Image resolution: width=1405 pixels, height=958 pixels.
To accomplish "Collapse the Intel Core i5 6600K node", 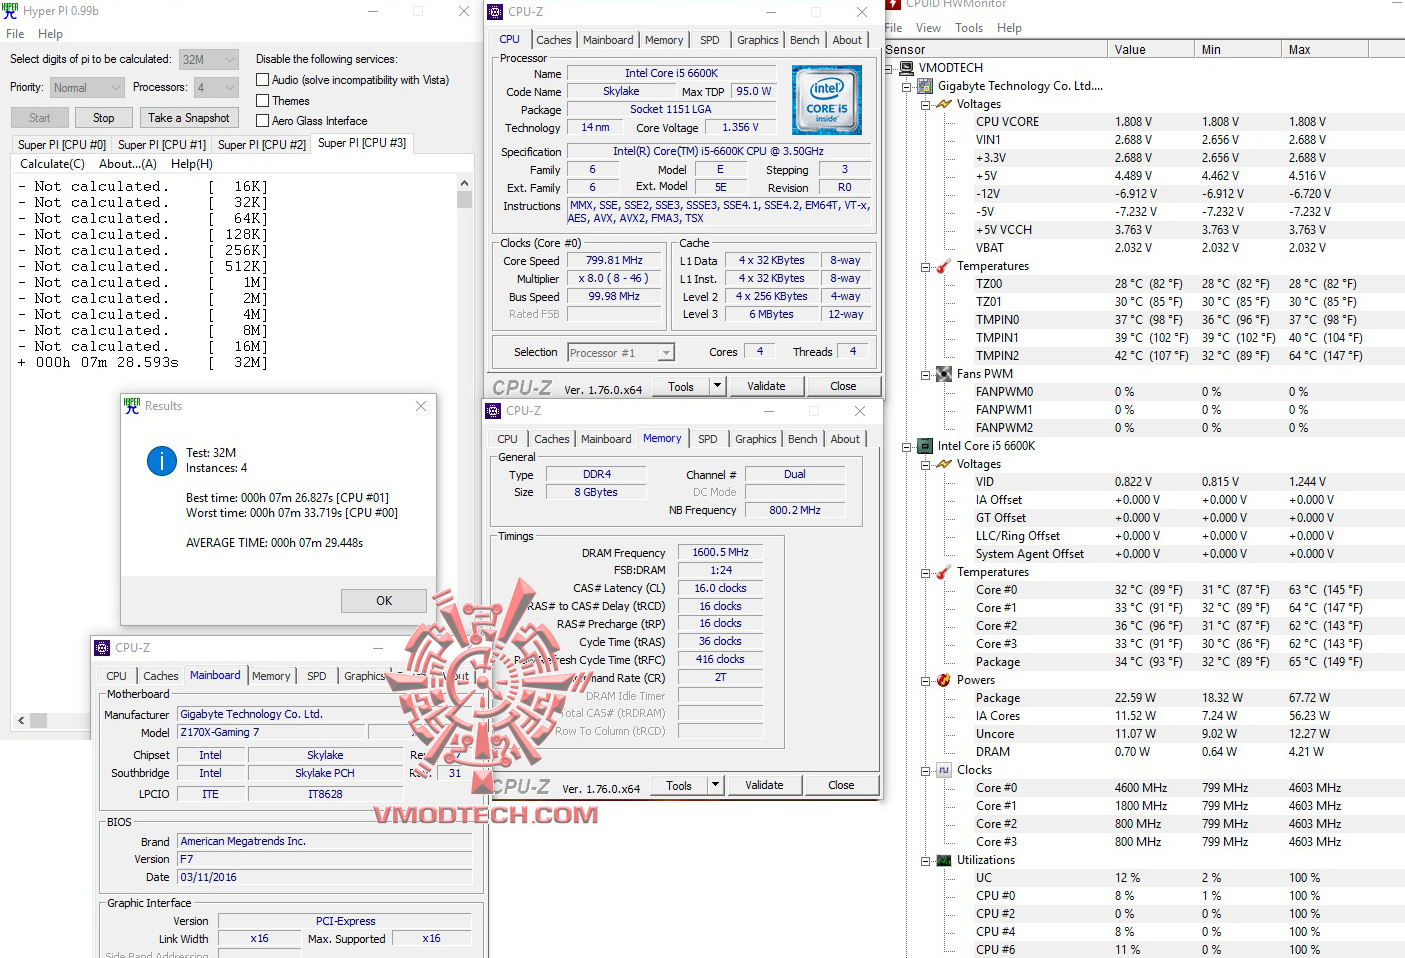I will 907,446.
